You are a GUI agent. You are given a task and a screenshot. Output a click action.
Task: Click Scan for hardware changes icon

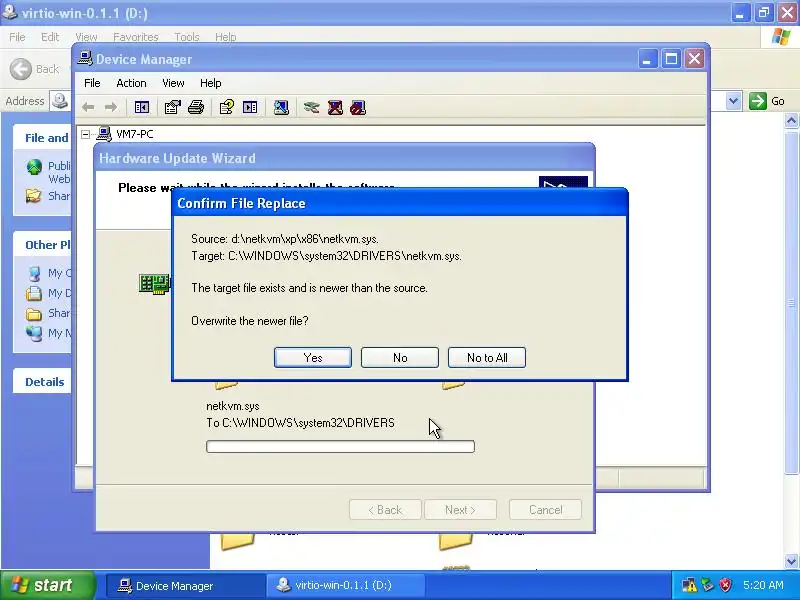coord(281,107)
